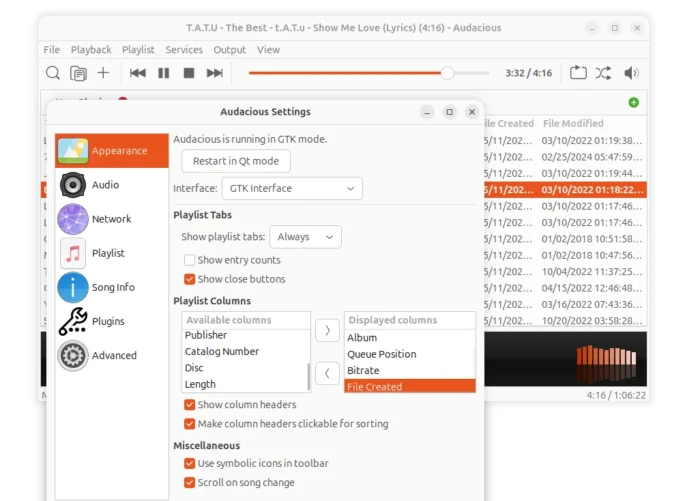Close the Audacious Settings dialog
700x501 pixels.
(472, 112)
